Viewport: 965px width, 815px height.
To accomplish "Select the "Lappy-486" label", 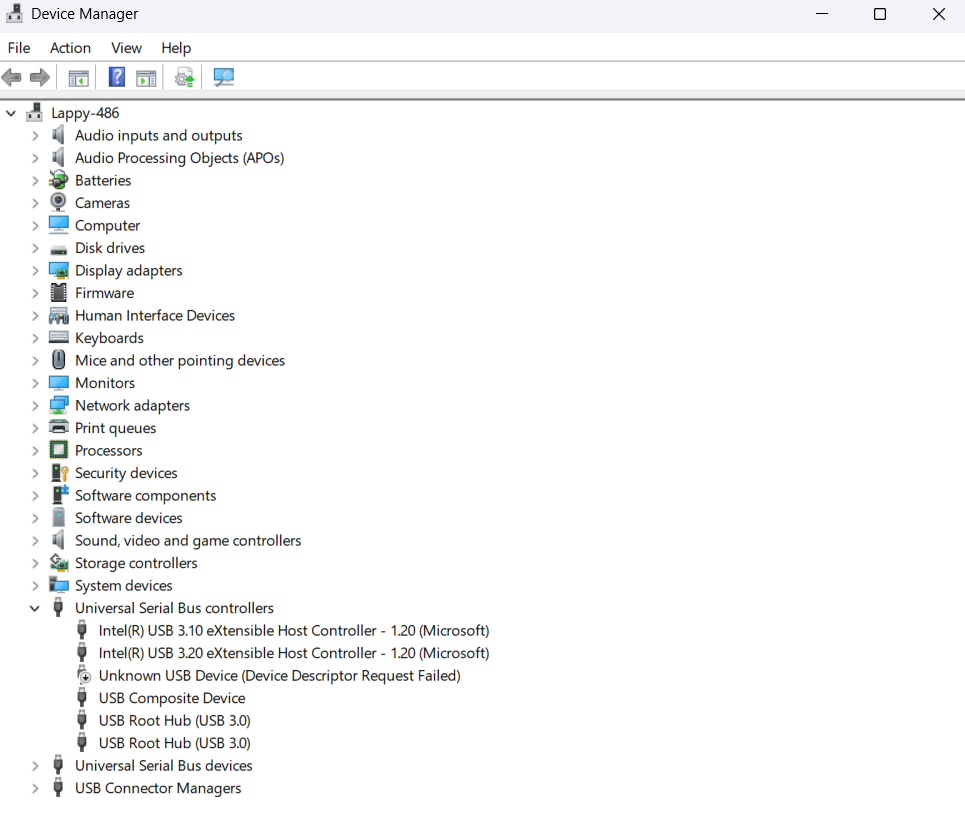I will click(85, 113).
